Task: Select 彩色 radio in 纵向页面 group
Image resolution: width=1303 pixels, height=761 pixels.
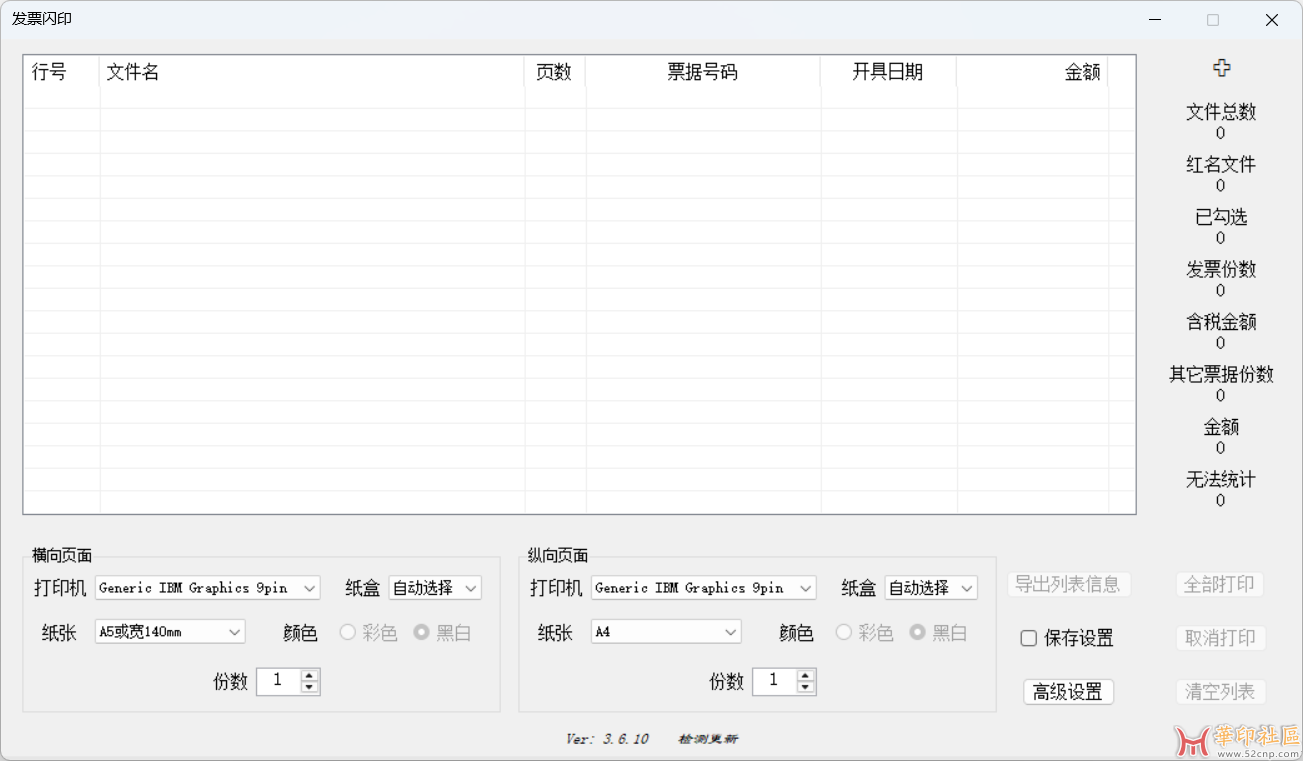Action: point(844,633)
